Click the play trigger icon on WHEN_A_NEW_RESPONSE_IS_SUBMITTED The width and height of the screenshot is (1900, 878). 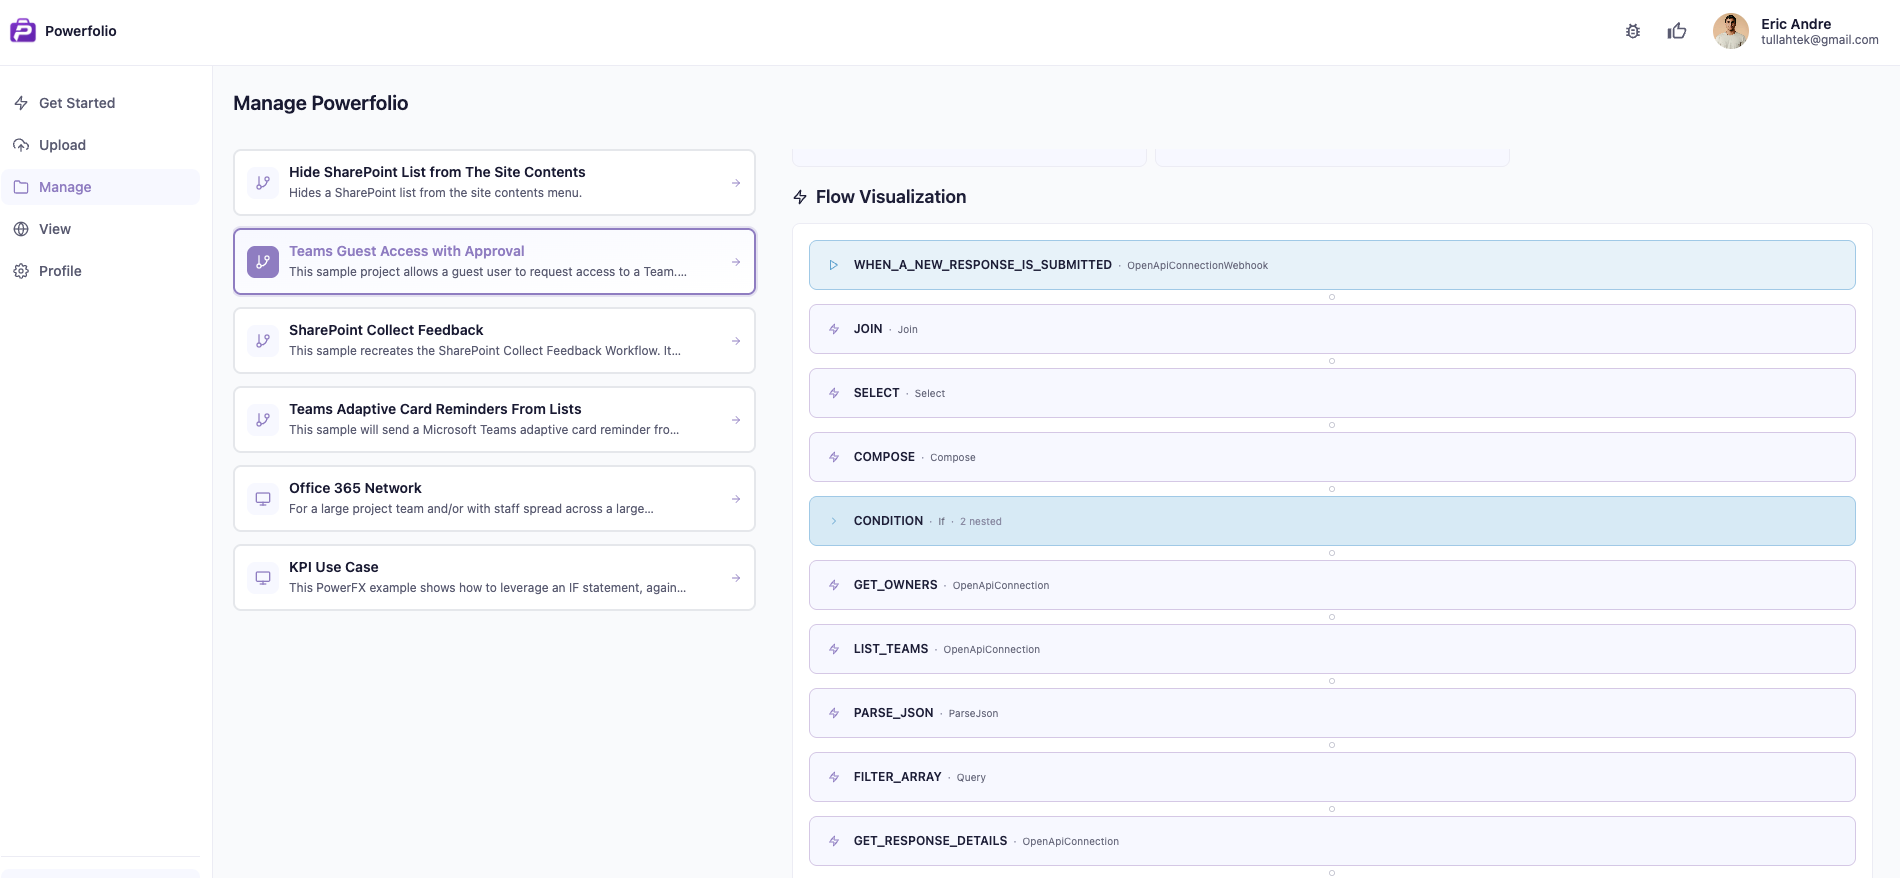click(834, 265)
